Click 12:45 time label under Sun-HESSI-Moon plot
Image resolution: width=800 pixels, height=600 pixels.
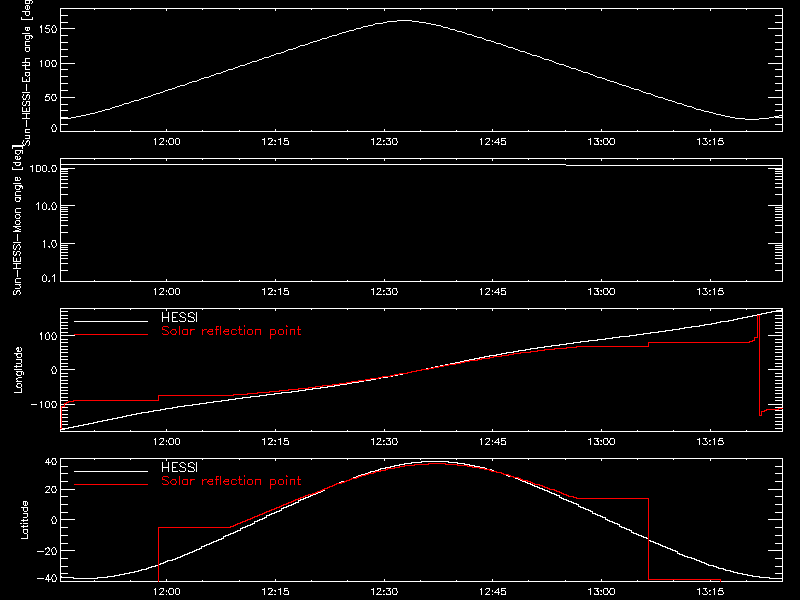tap(492, 291)
